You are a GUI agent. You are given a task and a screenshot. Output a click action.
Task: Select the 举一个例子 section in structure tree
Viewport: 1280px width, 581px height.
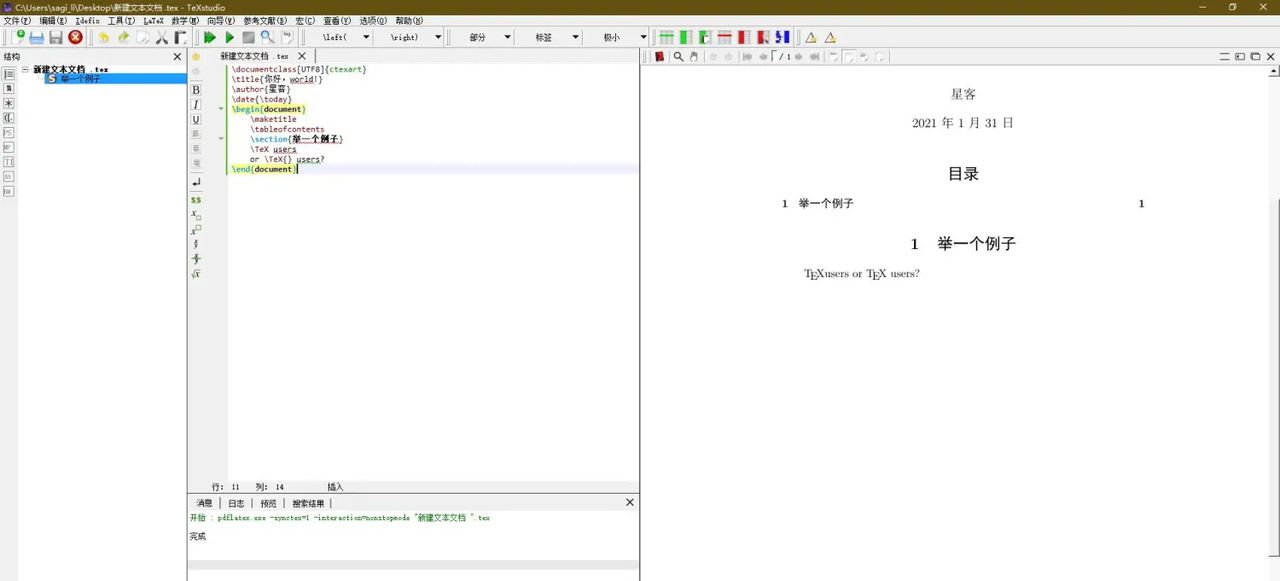point(80,79)
